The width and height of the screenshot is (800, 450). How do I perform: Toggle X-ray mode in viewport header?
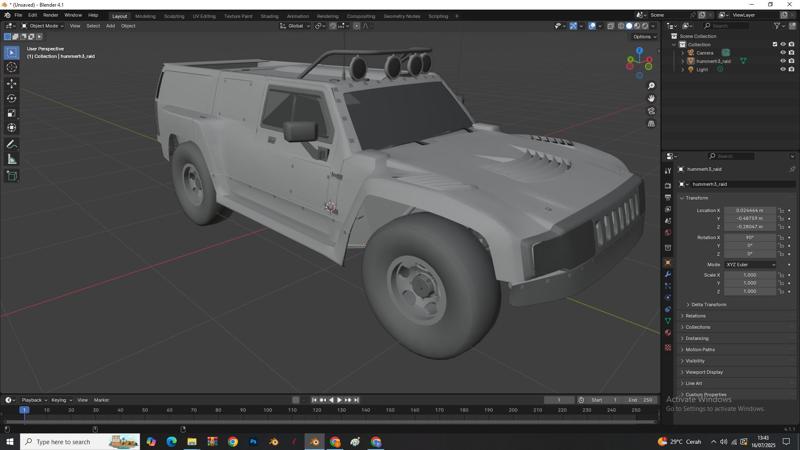610,26
